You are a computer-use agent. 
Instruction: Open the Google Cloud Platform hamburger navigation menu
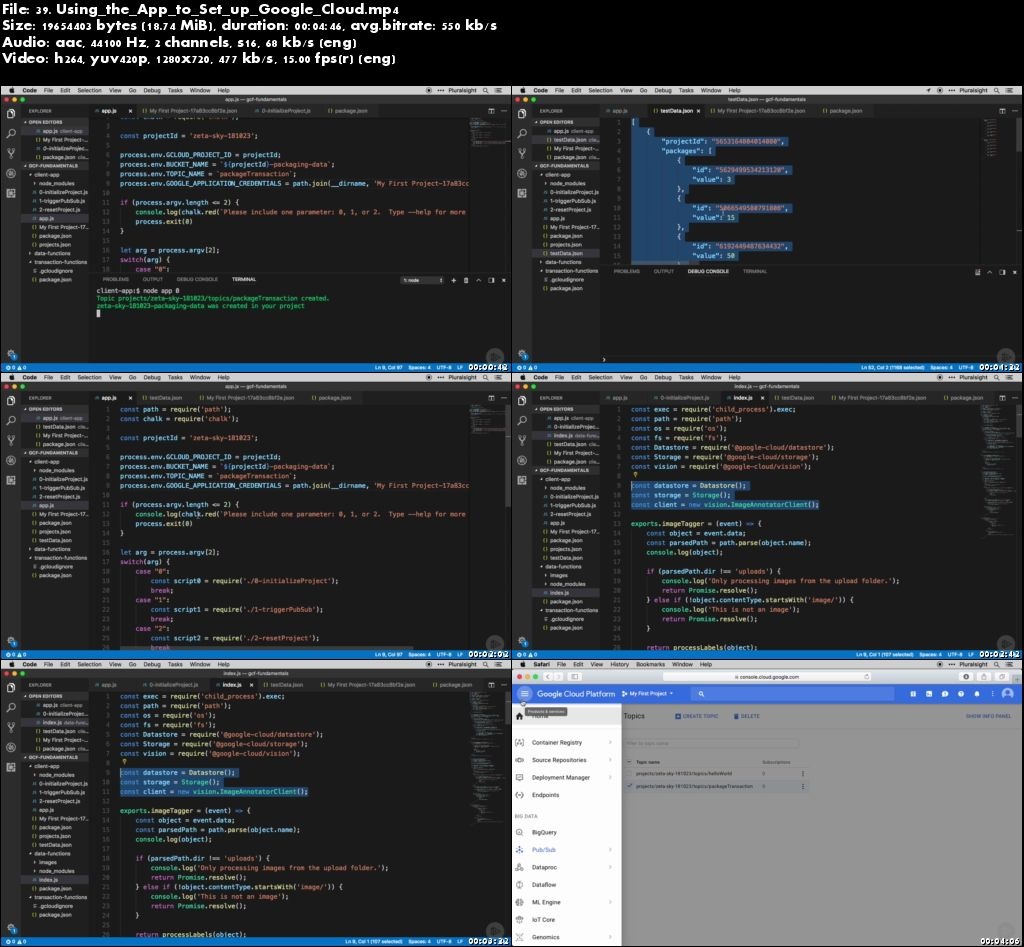pos(524,694)
